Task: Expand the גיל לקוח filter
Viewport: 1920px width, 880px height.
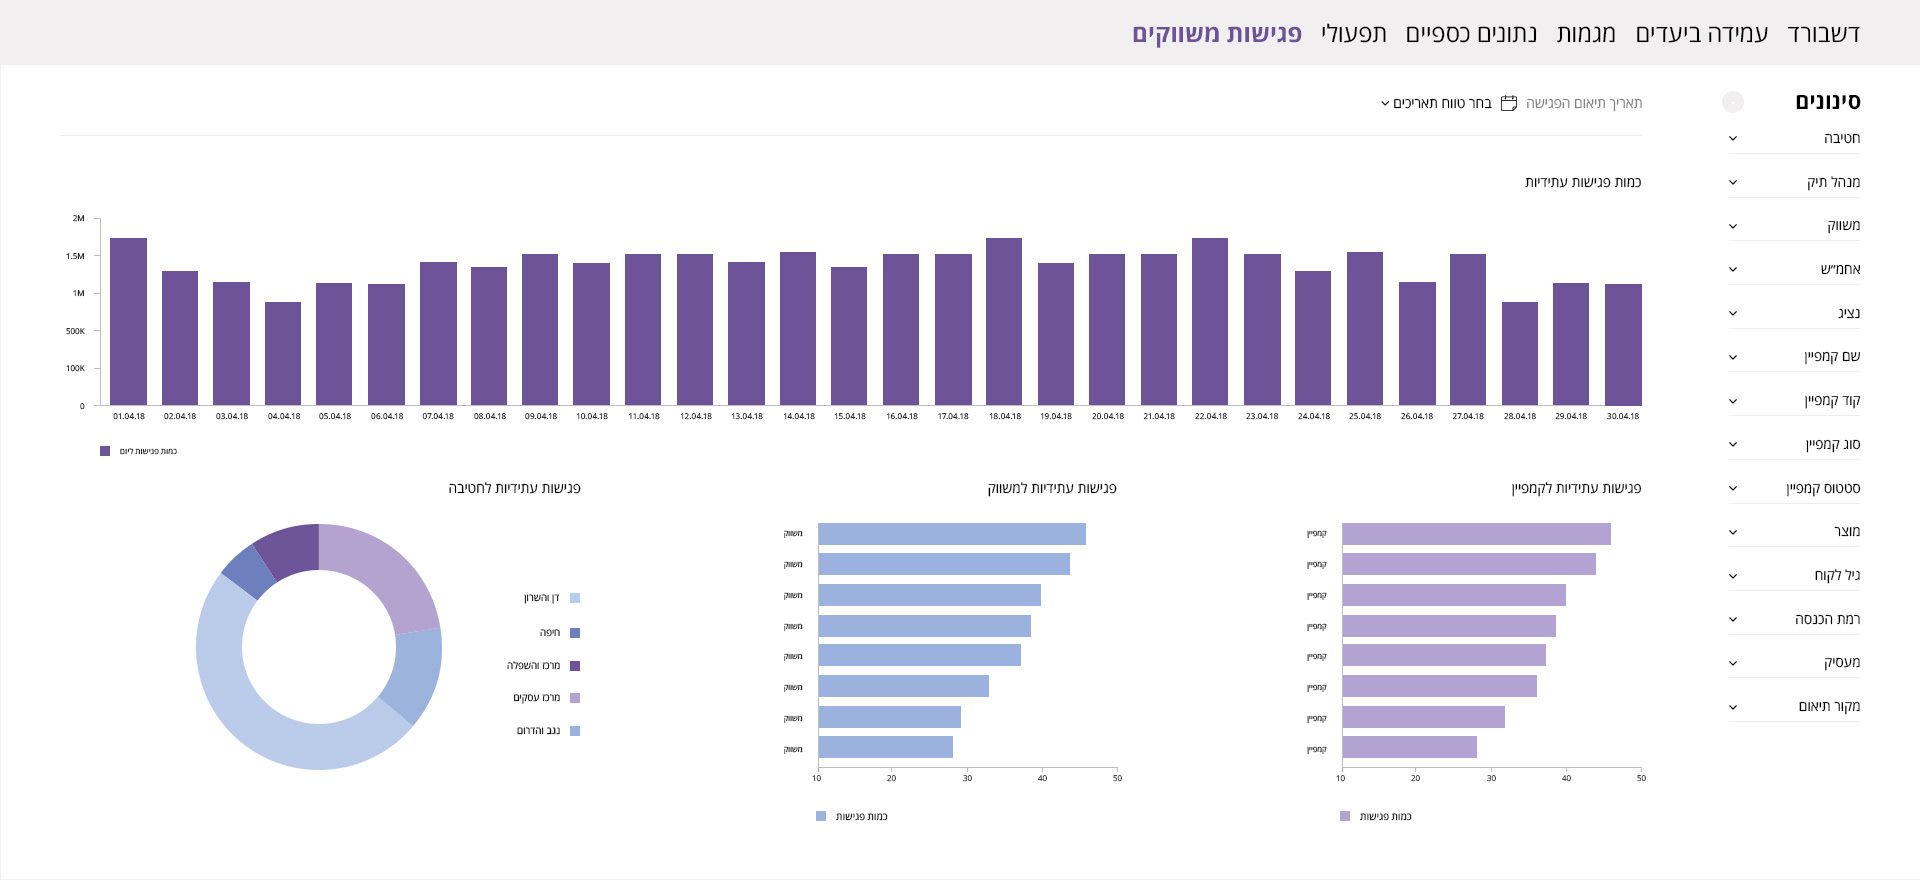Action: pyautogui.click(x=1733, y=576)
